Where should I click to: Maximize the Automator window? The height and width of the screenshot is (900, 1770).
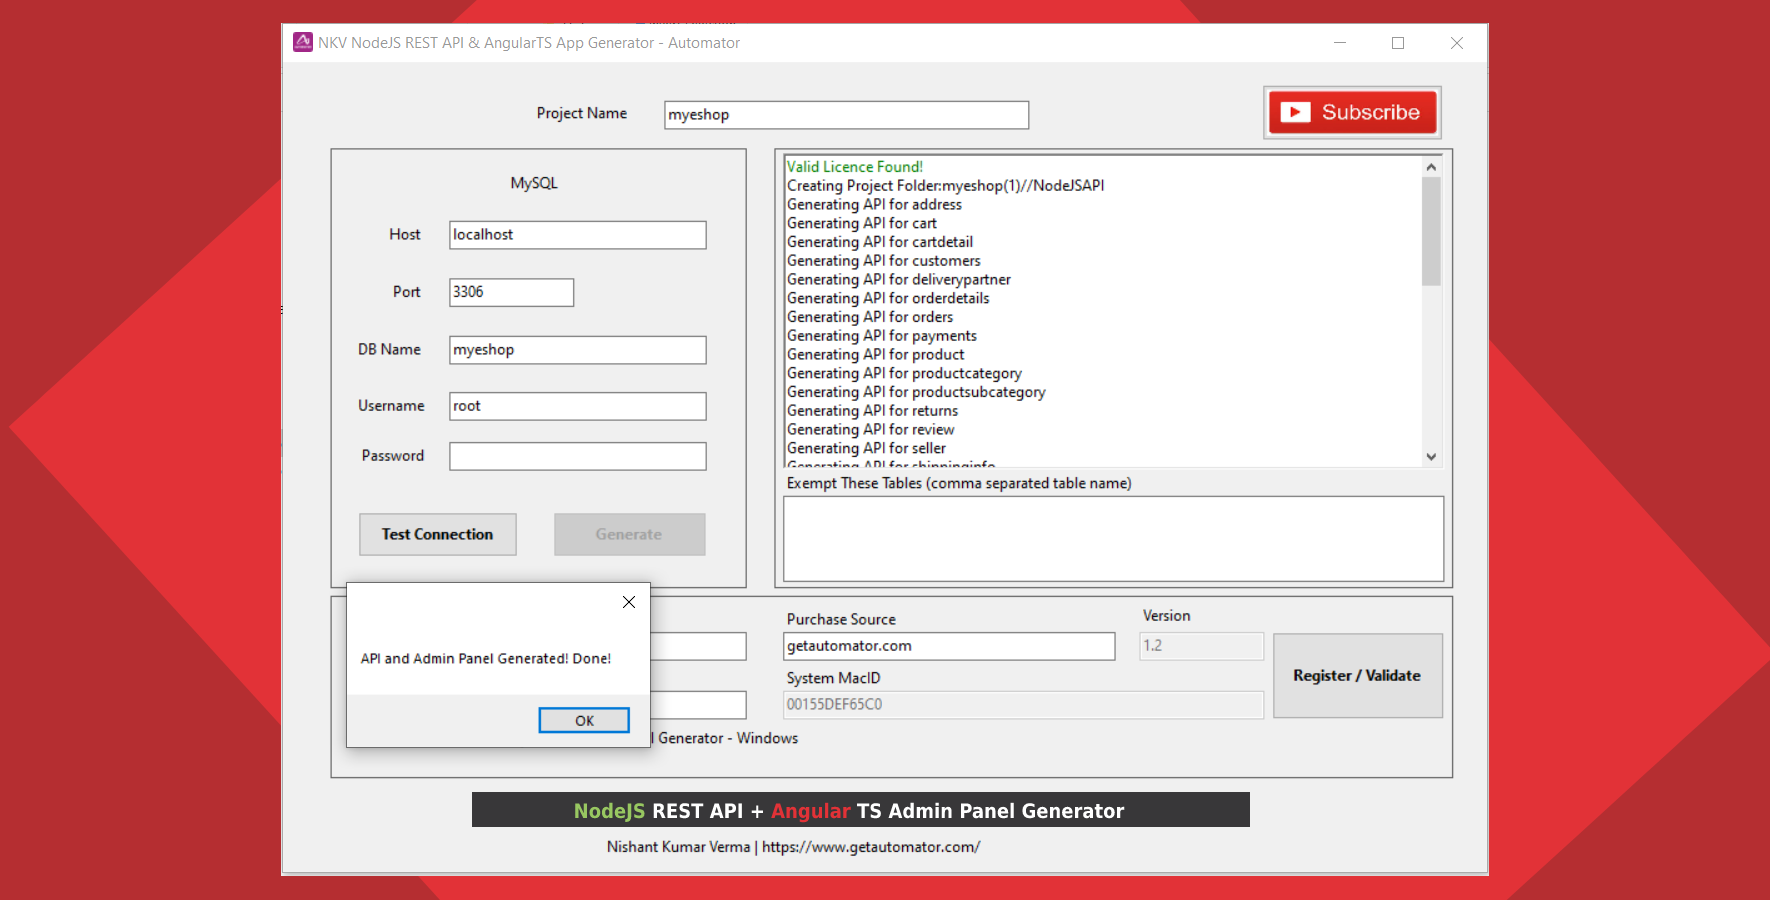coord(1398,43)
